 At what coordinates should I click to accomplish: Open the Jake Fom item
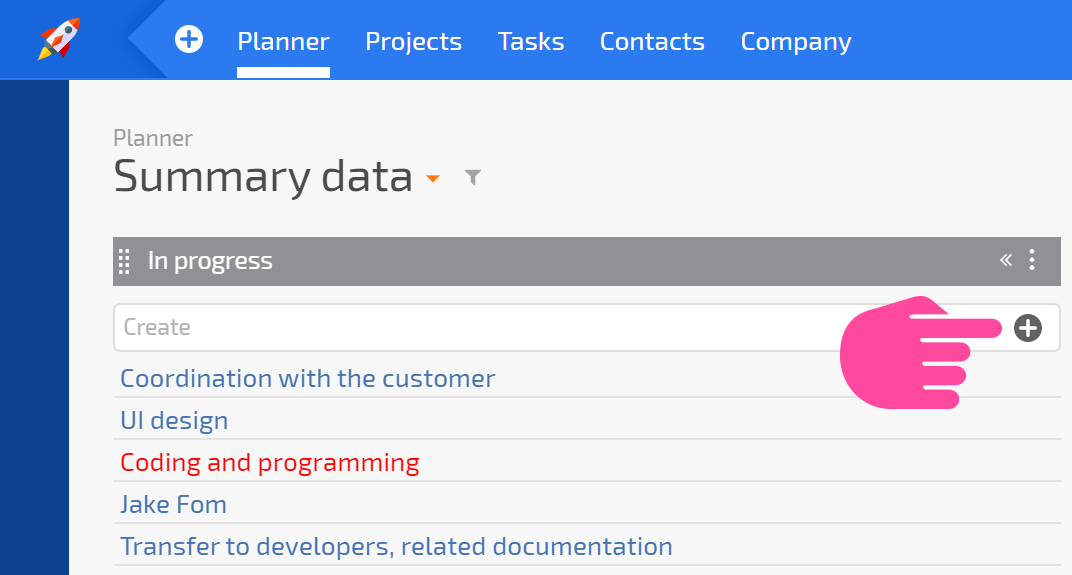(174, 505)
